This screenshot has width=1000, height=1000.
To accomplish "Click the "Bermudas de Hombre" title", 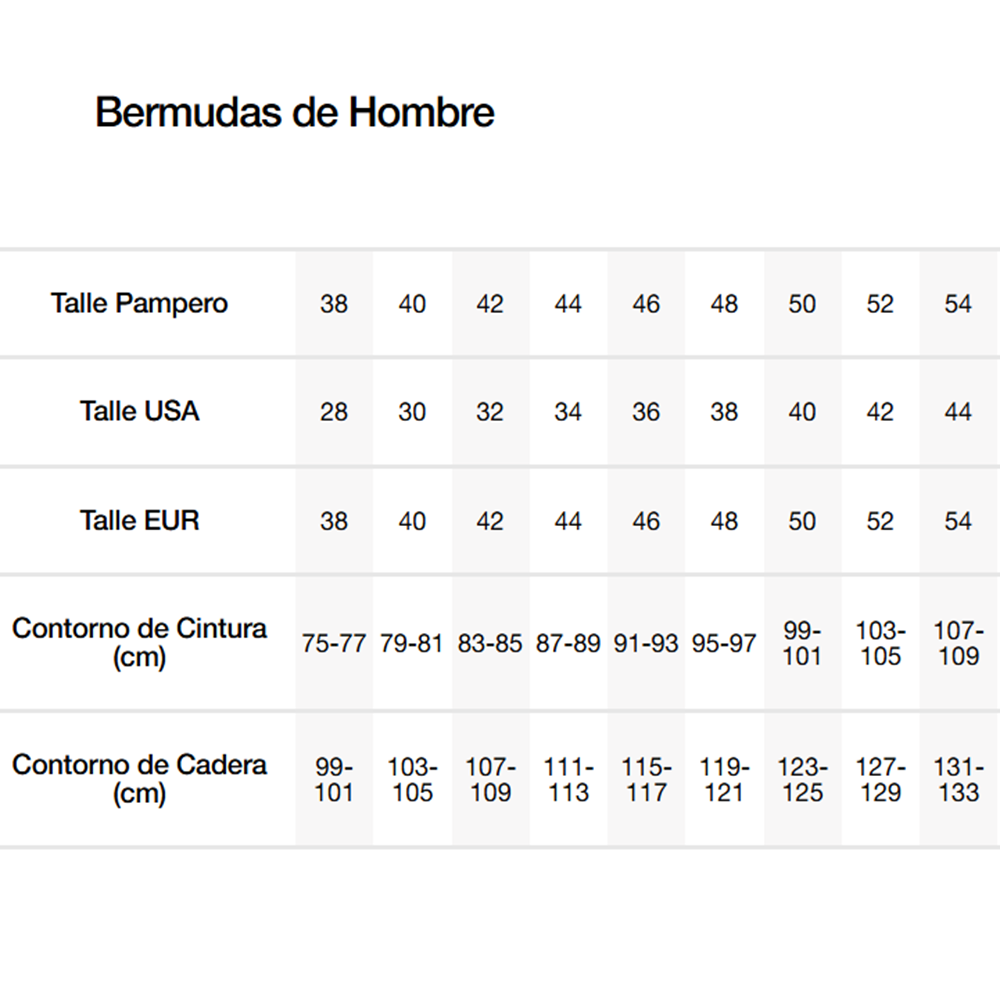I will click(294, 112).
